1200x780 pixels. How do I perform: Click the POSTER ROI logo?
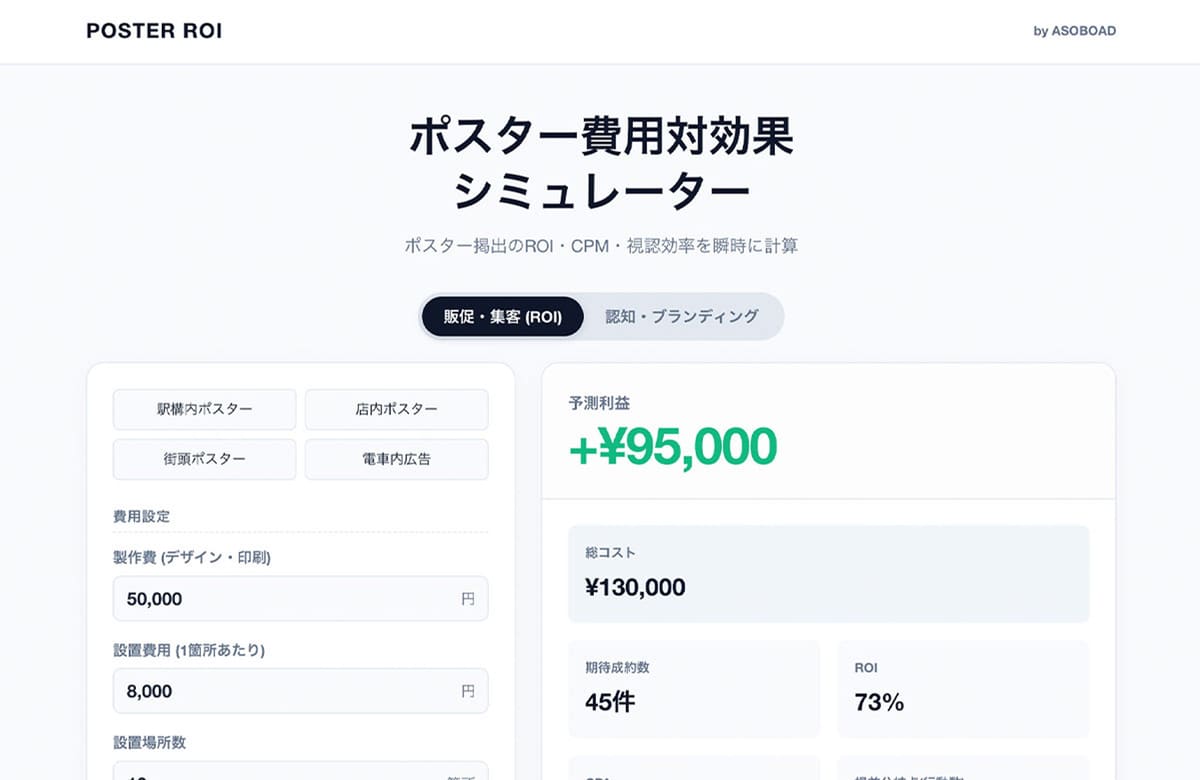154,31
